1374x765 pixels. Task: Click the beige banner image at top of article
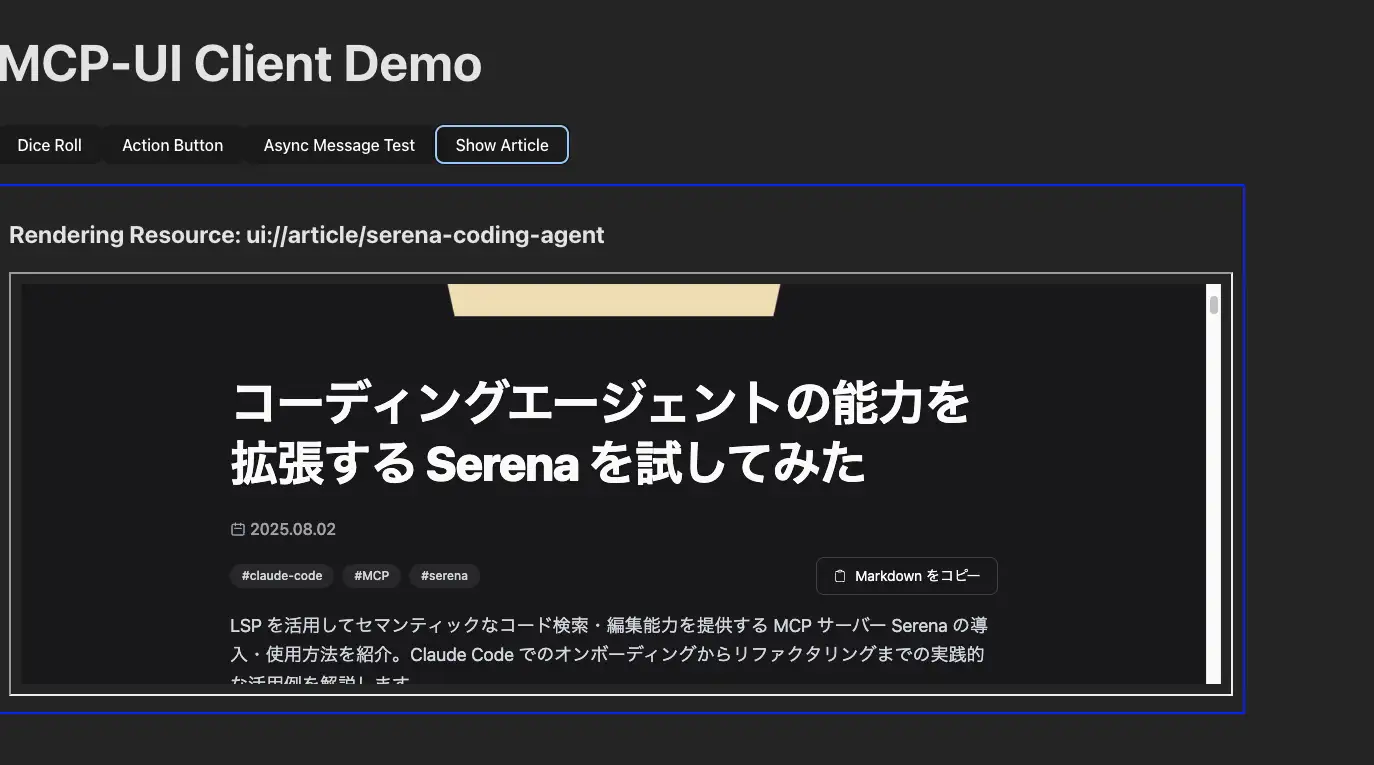[614, 300]
